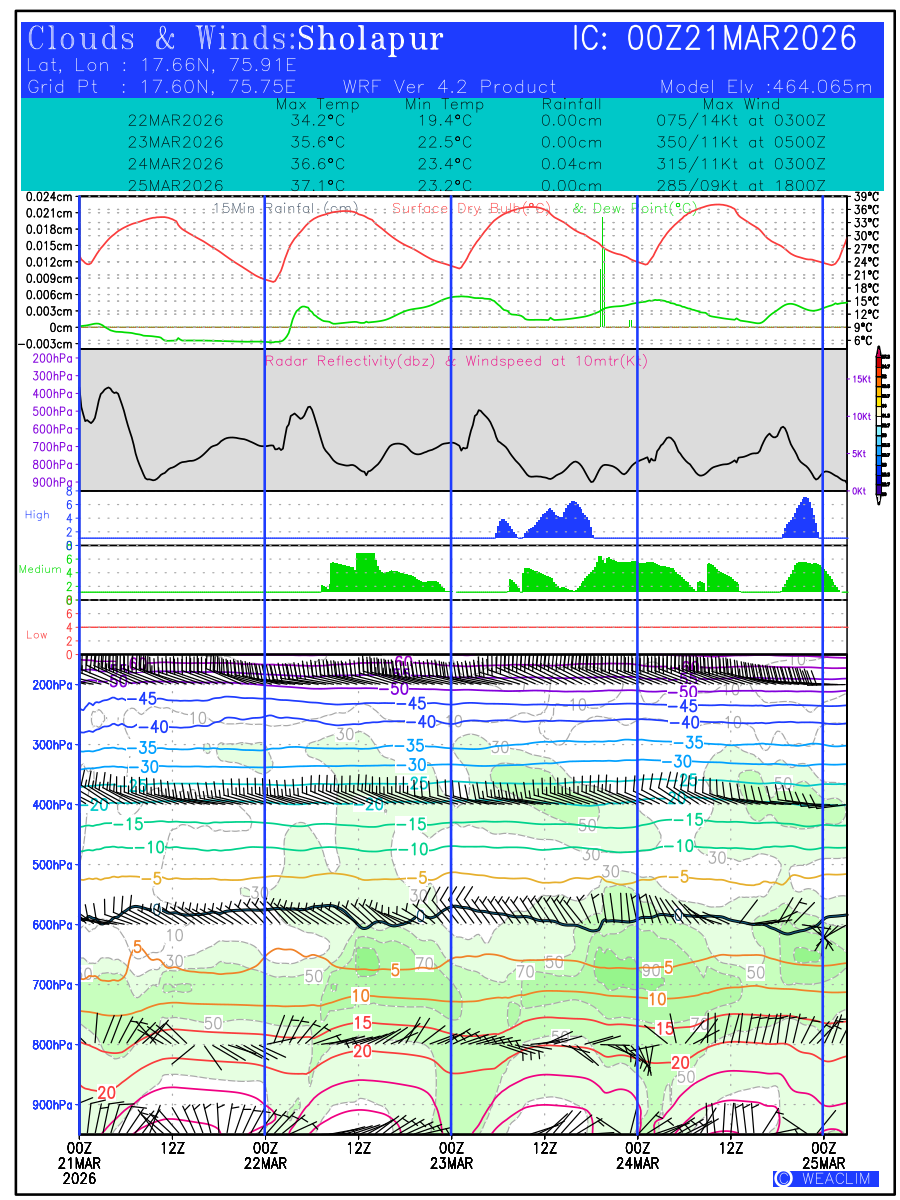Click the Max Temp column header

pos(317,105)
